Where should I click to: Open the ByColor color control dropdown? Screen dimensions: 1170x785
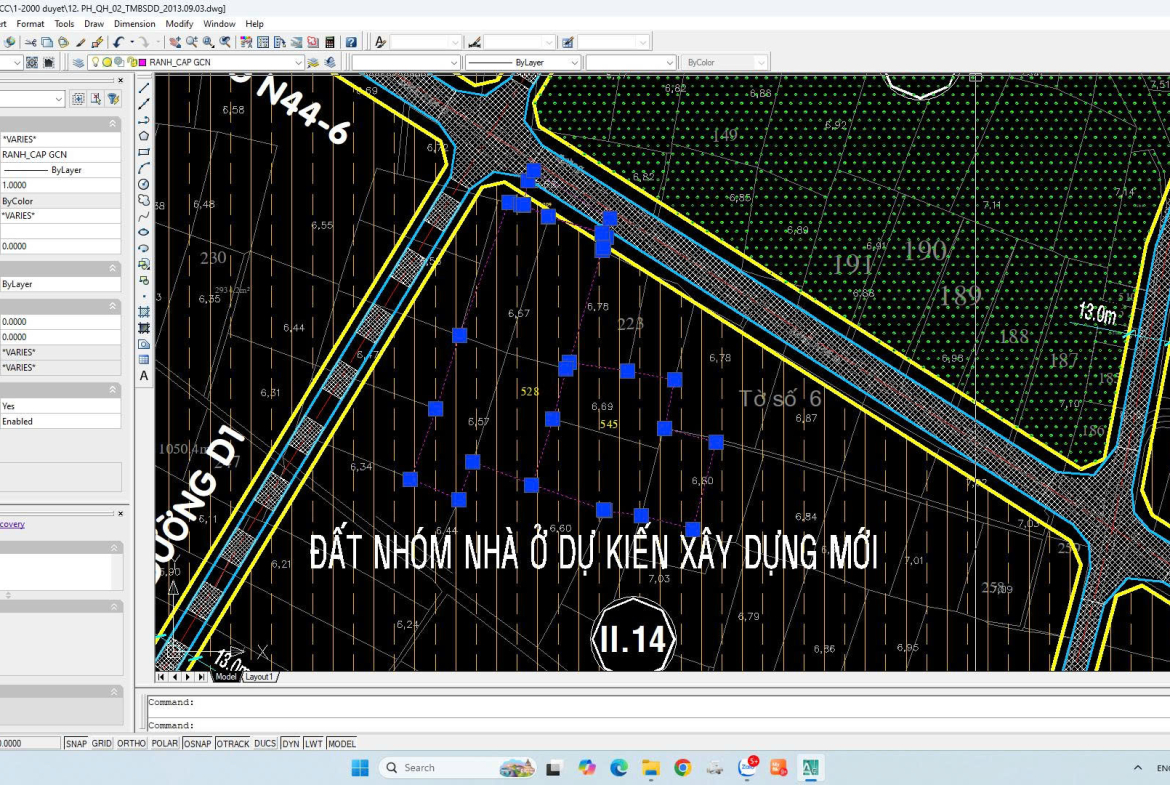[x=761, y=62]
